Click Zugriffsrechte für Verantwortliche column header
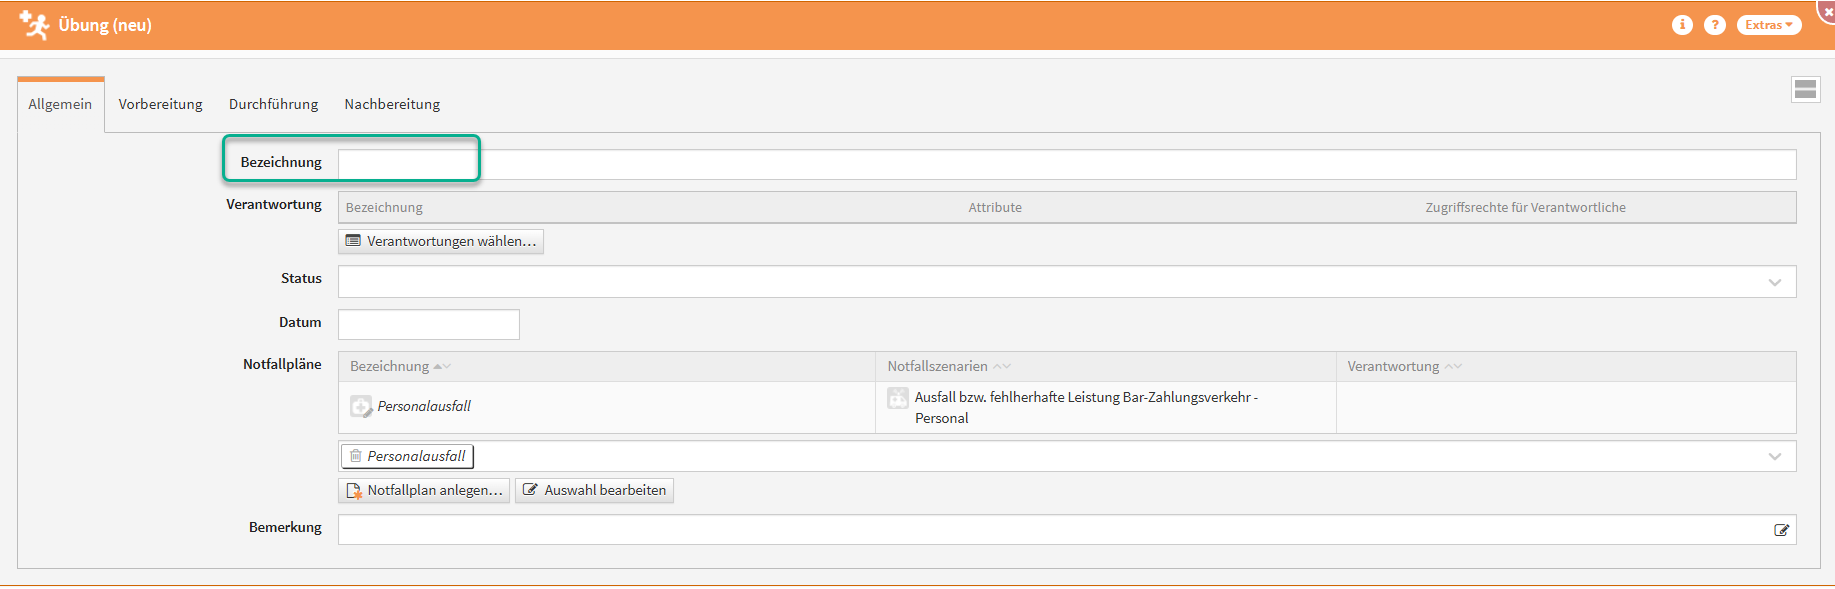Viewport: 1835px width, 589px height. [1525, 207]
